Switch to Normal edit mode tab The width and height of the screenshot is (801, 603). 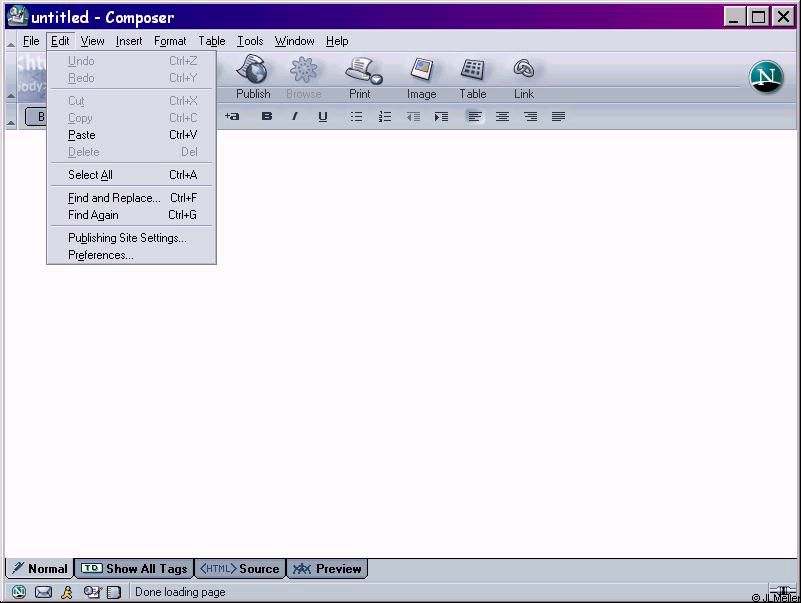point(40,569)
